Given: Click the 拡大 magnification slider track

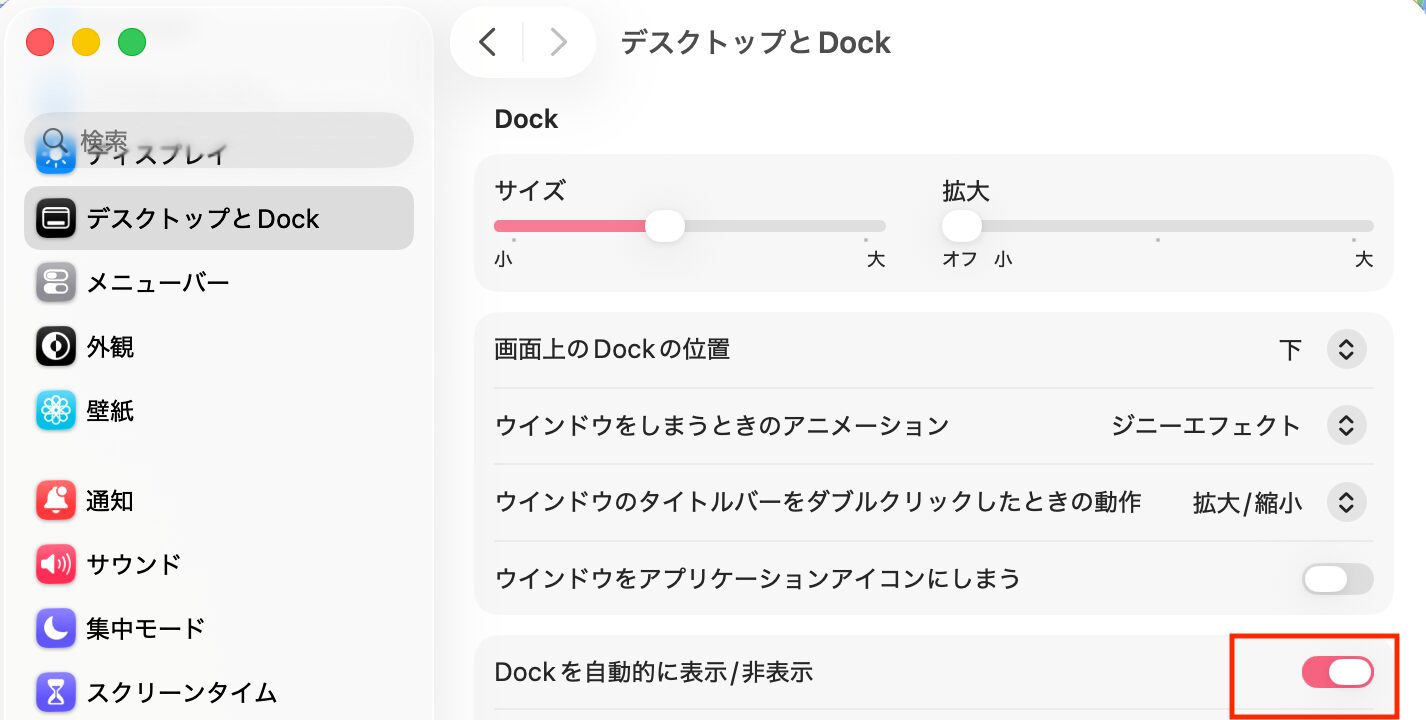Looking at the screenshot, I should pyautogui.click(x=1160, y=226).
